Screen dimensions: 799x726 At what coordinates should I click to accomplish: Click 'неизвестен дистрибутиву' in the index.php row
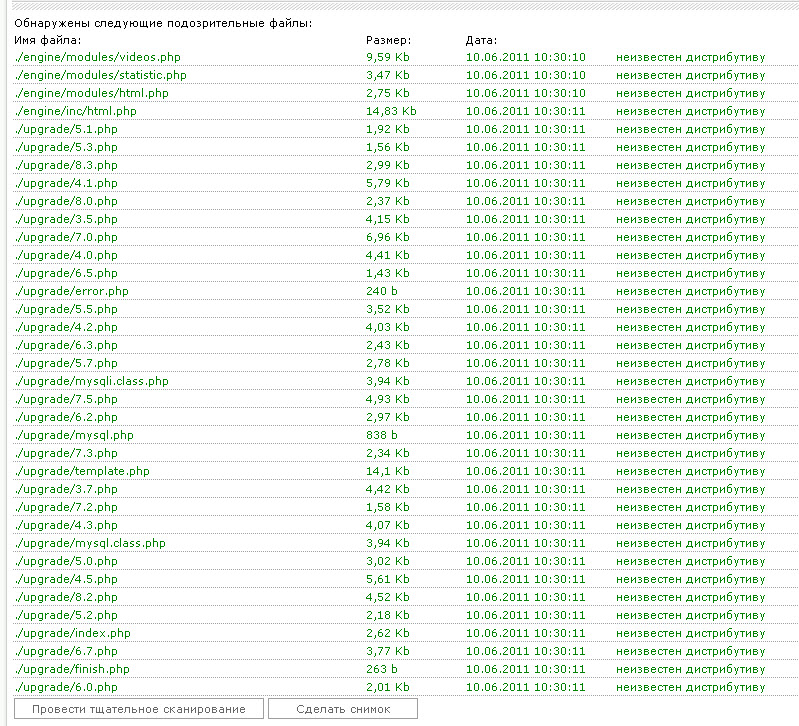[690, 633]
